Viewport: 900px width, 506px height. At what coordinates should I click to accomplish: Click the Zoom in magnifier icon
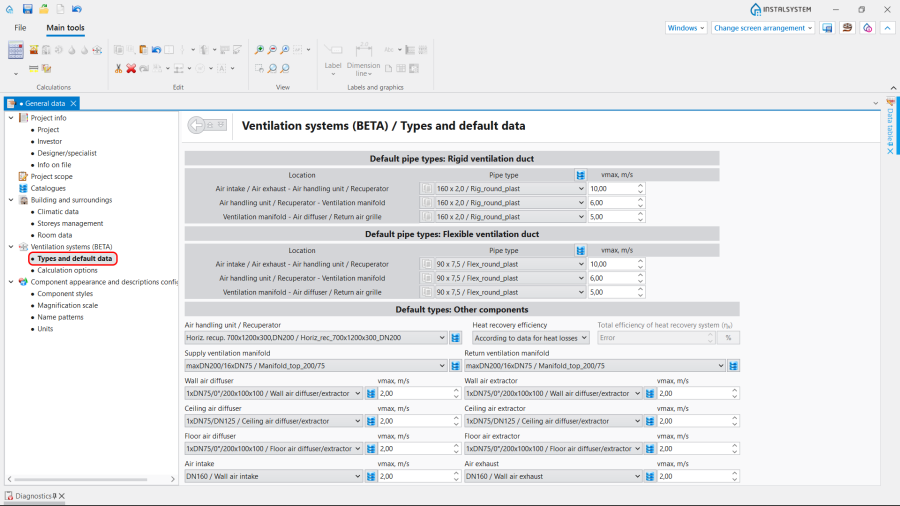(259, 50)
